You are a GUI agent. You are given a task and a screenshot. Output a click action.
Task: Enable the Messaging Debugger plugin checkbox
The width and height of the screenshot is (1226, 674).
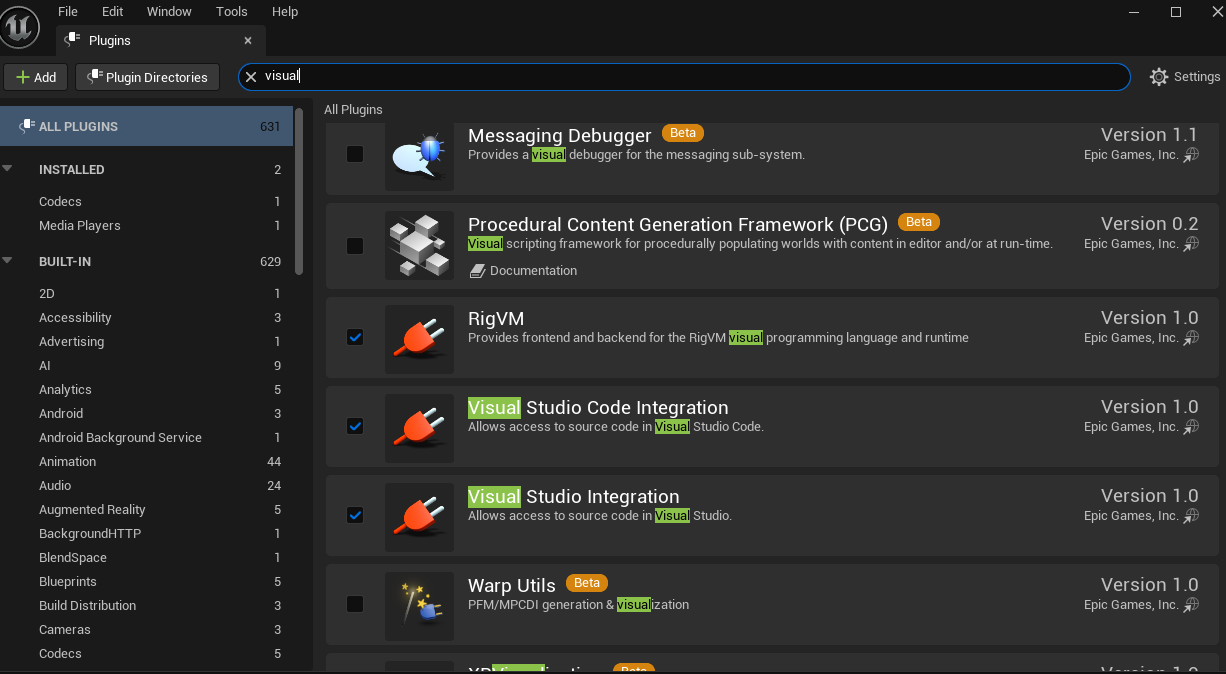click(355, 154)
